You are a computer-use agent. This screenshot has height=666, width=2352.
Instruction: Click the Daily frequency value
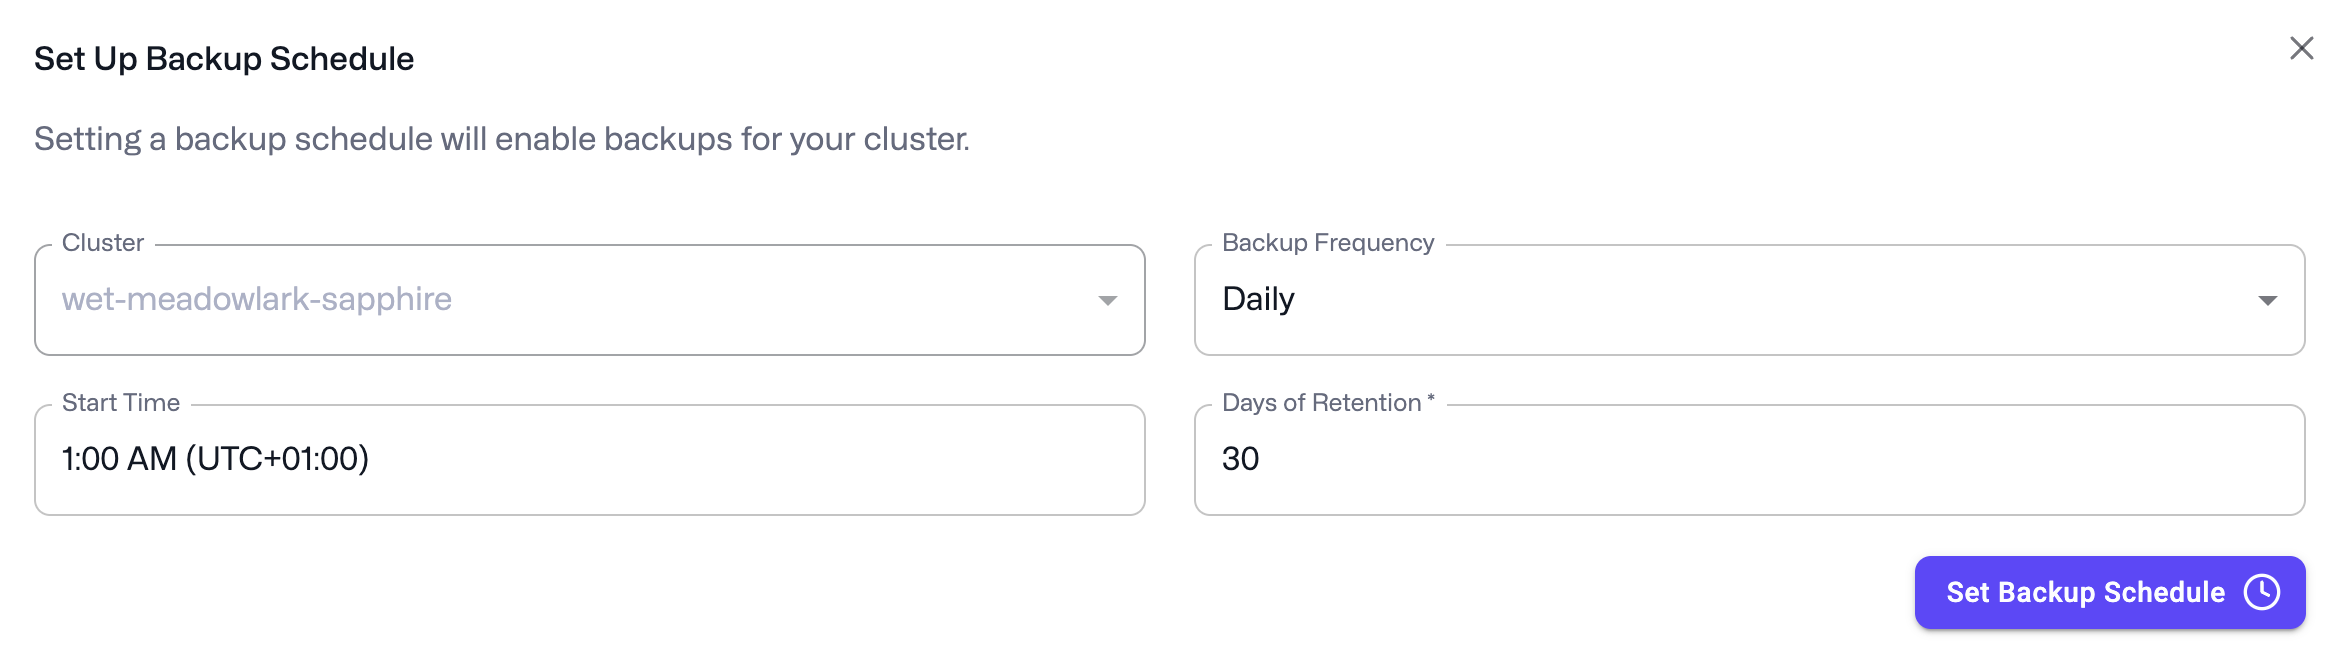pos(1258,299)
